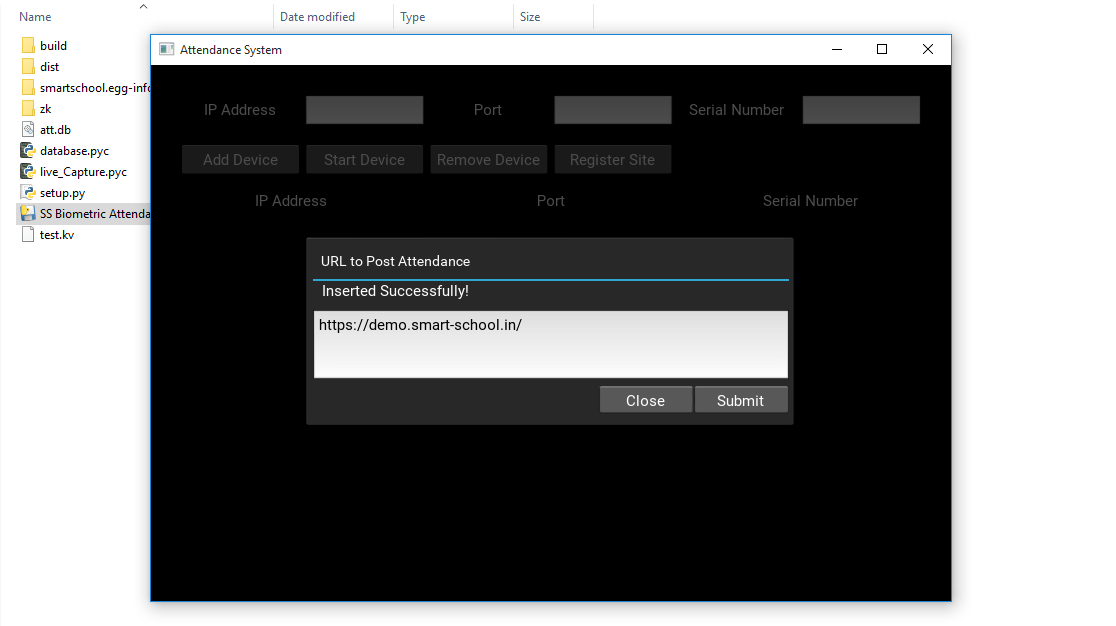Click the Size column header
Viewport: 1116px width, 626px height.
coord(530,17)
